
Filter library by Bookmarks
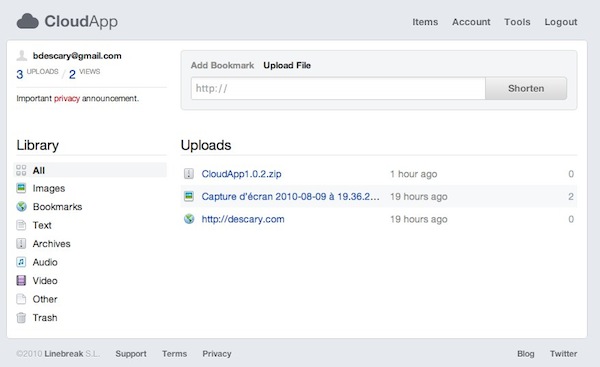point(57,207)
